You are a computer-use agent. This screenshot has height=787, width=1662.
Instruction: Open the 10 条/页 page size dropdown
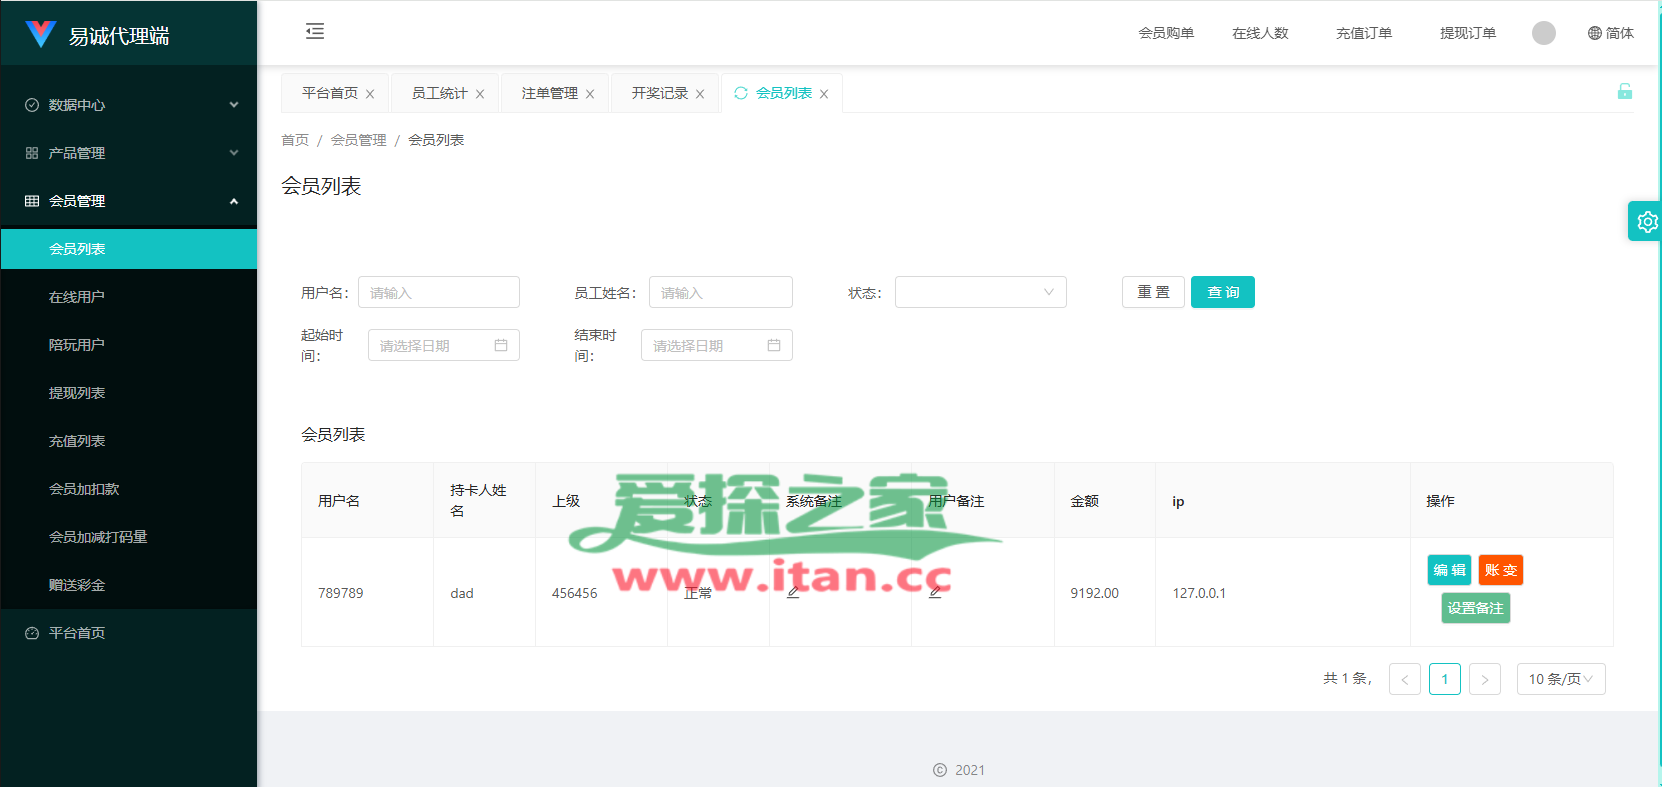click(x=1560, y=679)
